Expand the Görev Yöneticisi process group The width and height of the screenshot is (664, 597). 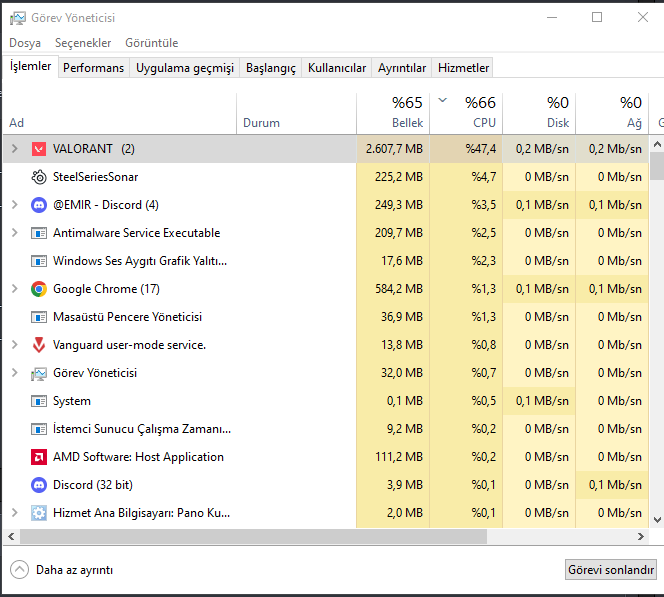tap(14, 373)
